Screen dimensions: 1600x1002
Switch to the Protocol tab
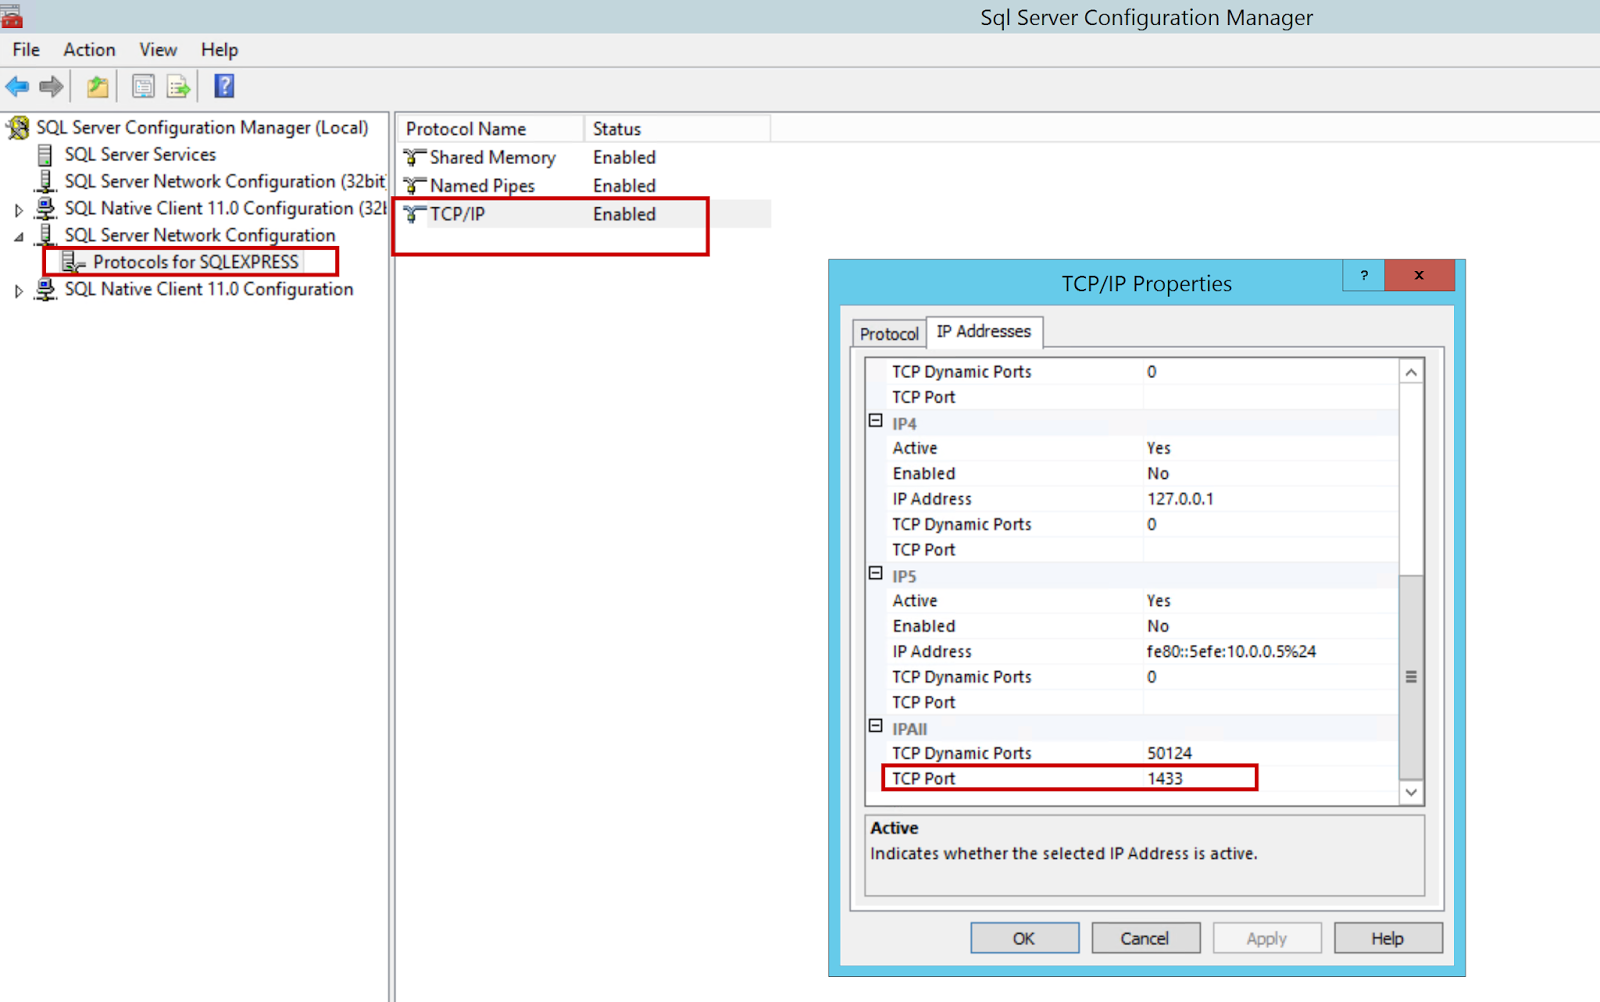pyautogui.click(x=889, y=334)
